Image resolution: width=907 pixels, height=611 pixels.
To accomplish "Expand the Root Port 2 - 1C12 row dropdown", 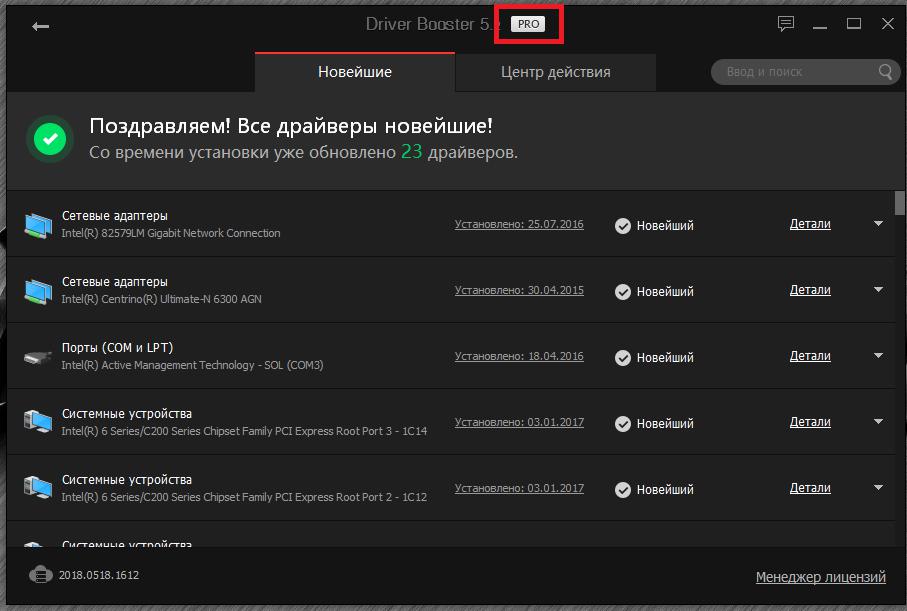I will tap(878, 487).
